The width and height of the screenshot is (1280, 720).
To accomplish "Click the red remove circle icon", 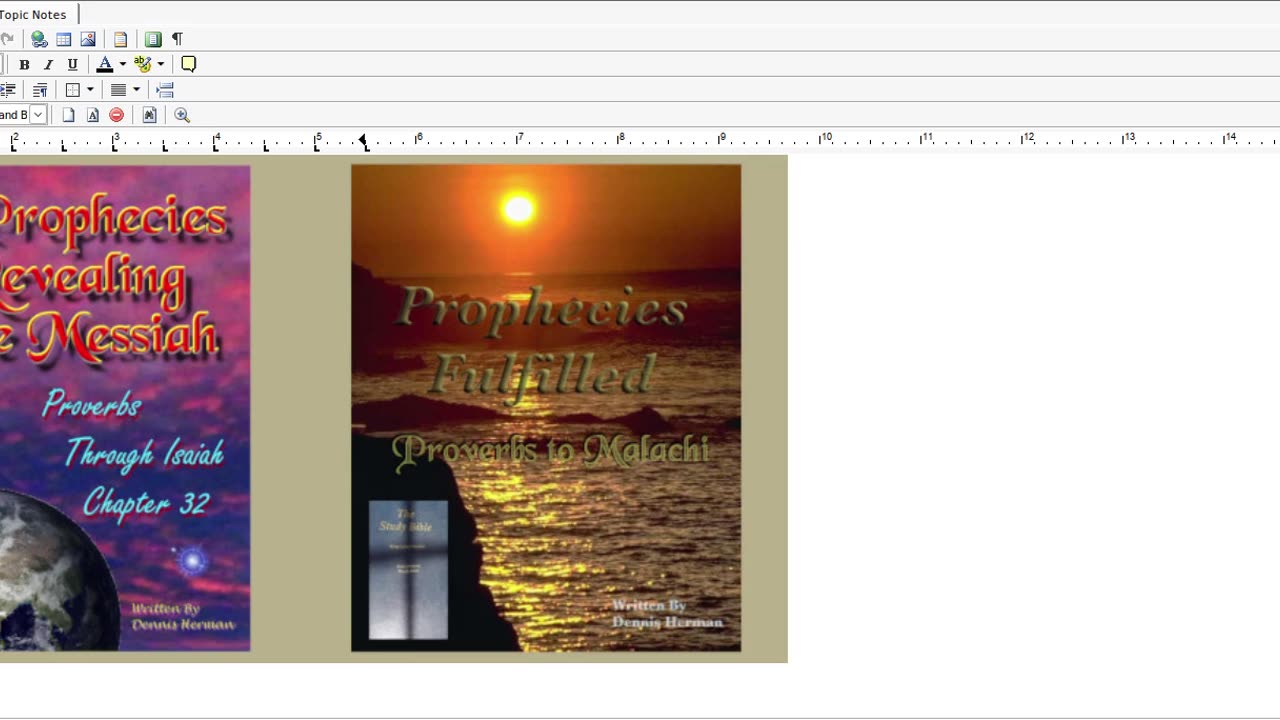I will point(117,115).
